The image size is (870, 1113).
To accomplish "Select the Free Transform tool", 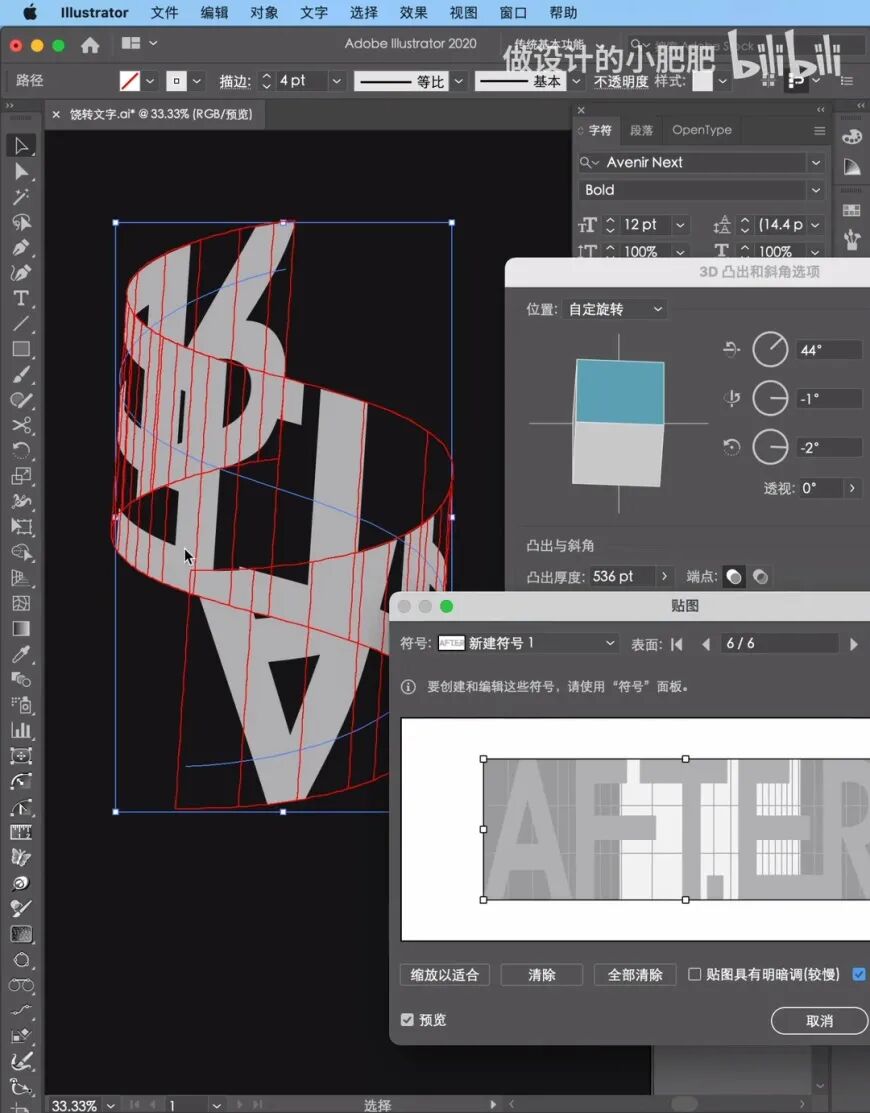I will tap(21, 527).
